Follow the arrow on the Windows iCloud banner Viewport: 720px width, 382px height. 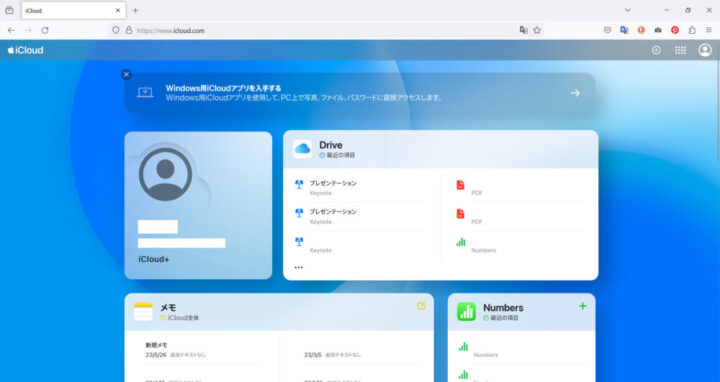575,93
